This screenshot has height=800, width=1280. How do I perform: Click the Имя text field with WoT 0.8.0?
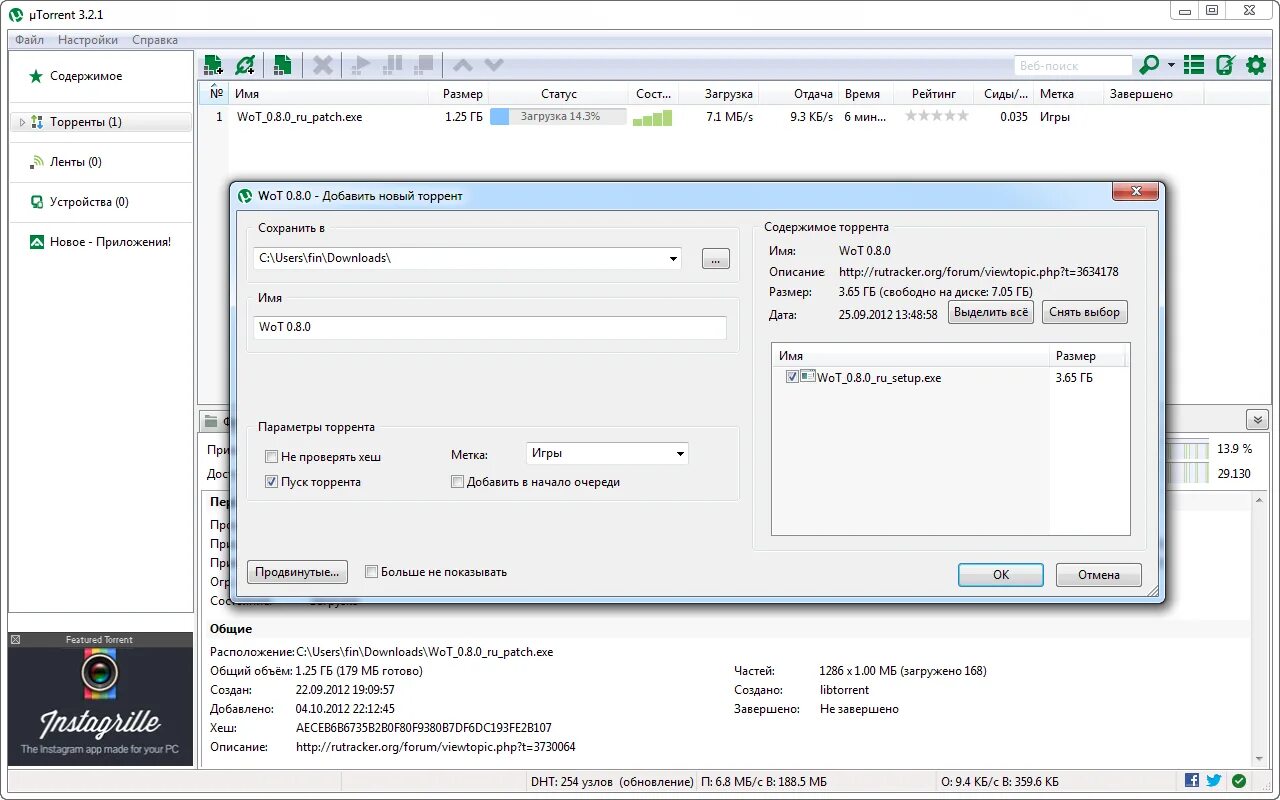490,327
